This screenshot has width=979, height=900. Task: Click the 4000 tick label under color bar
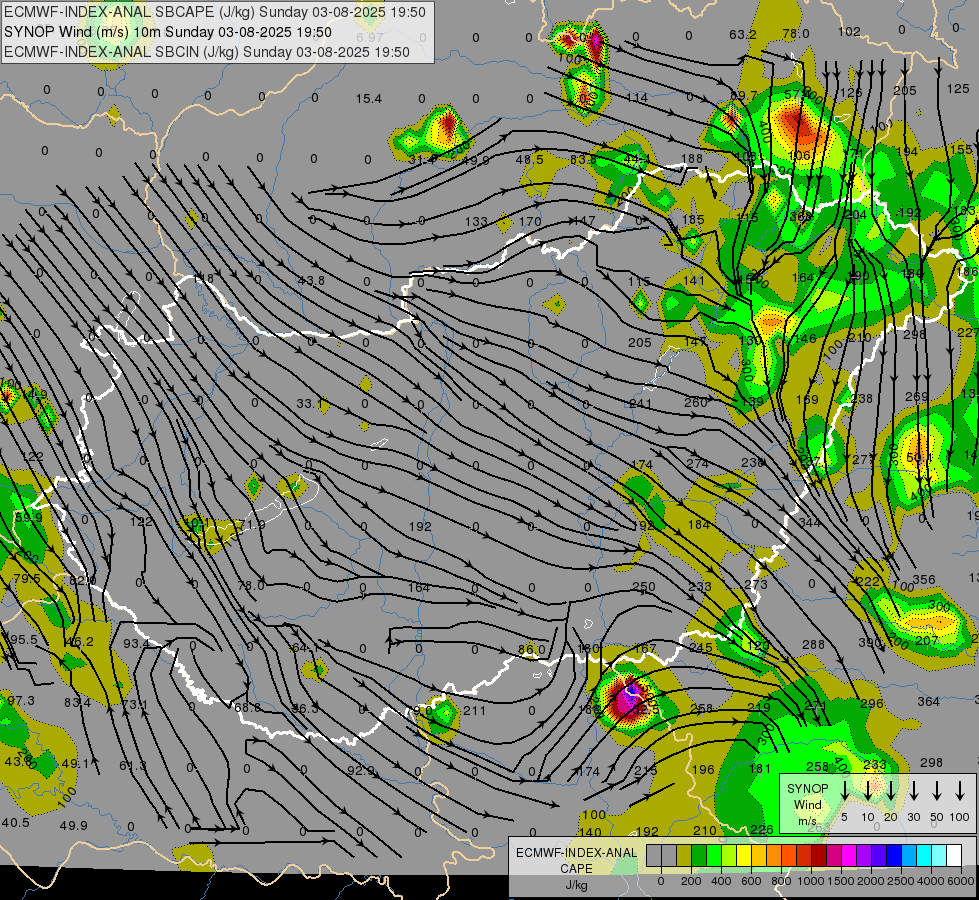[931, 881]
